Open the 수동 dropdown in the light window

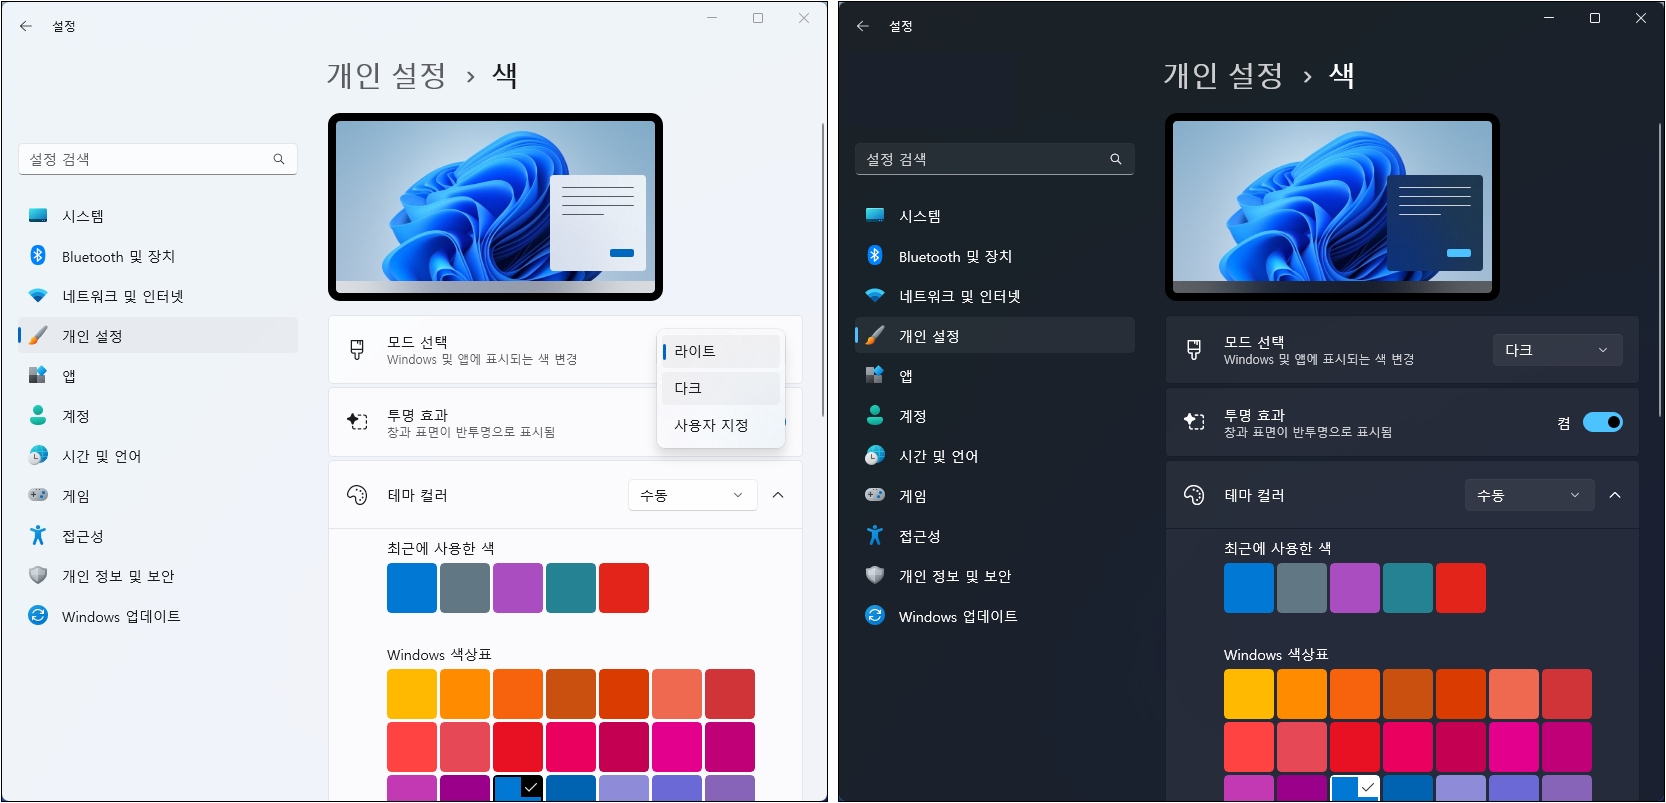693,495
